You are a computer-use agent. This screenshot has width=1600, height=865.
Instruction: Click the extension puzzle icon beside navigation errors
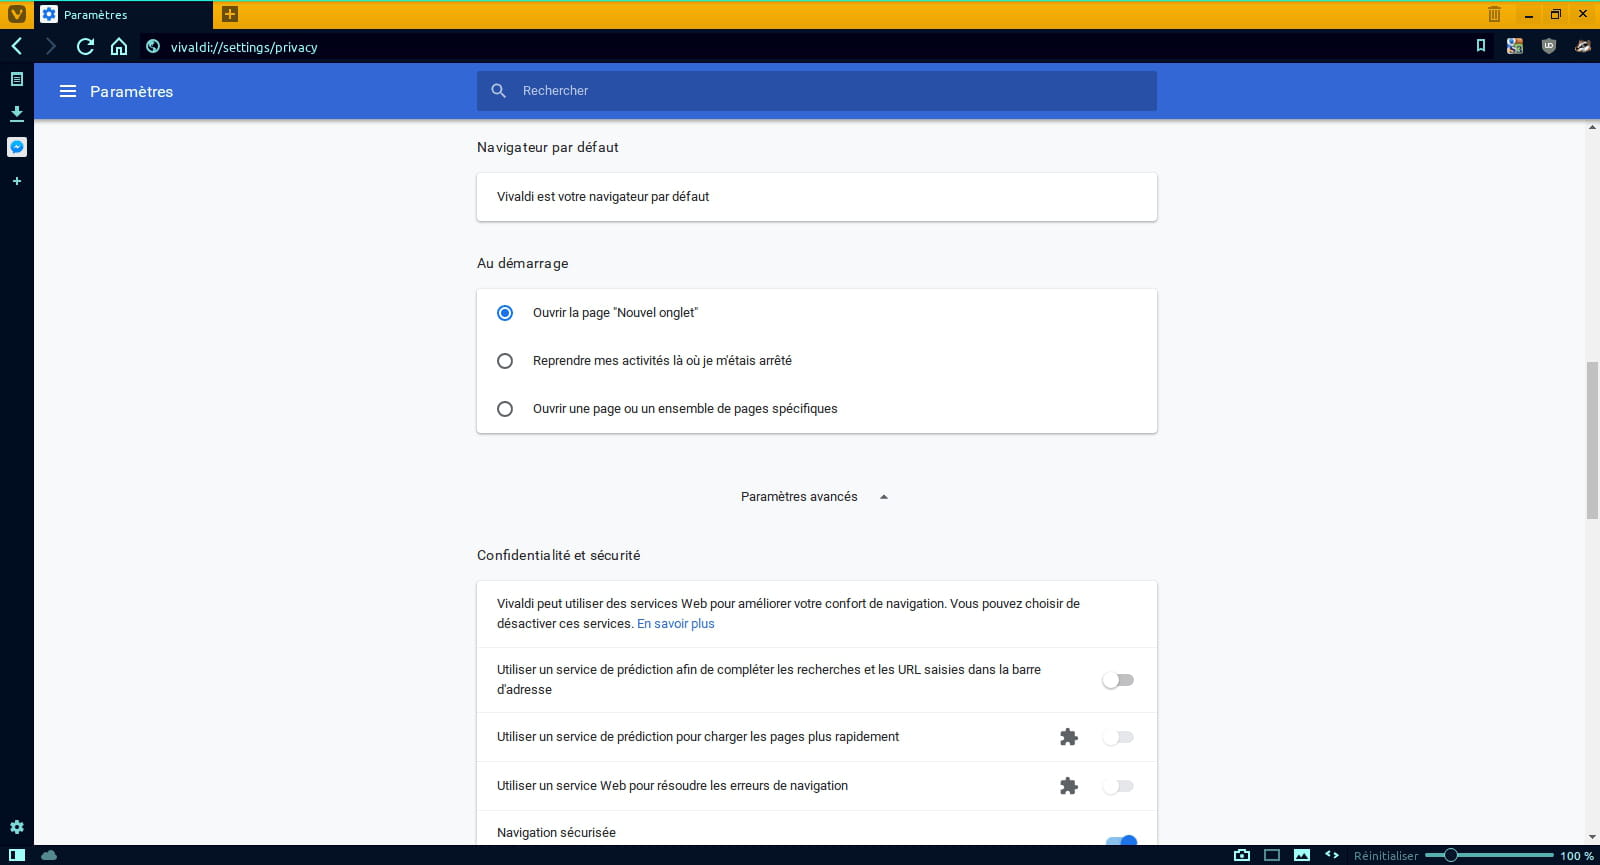pyautogui.click(x=1069, y=786)
